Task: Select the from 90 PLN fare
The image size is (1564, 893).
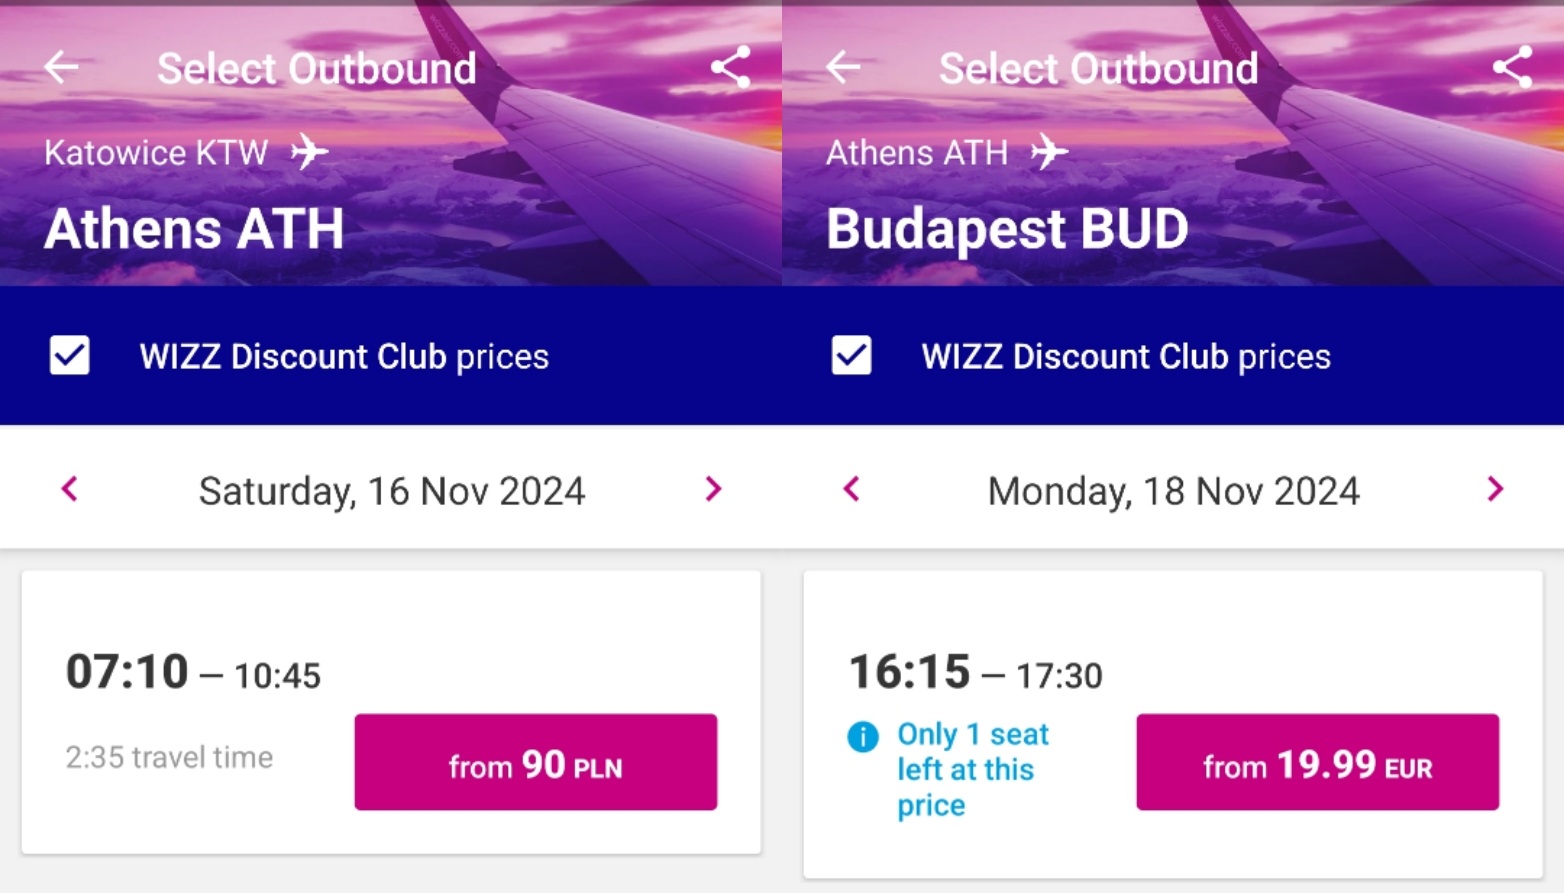Action: [536, 762]
